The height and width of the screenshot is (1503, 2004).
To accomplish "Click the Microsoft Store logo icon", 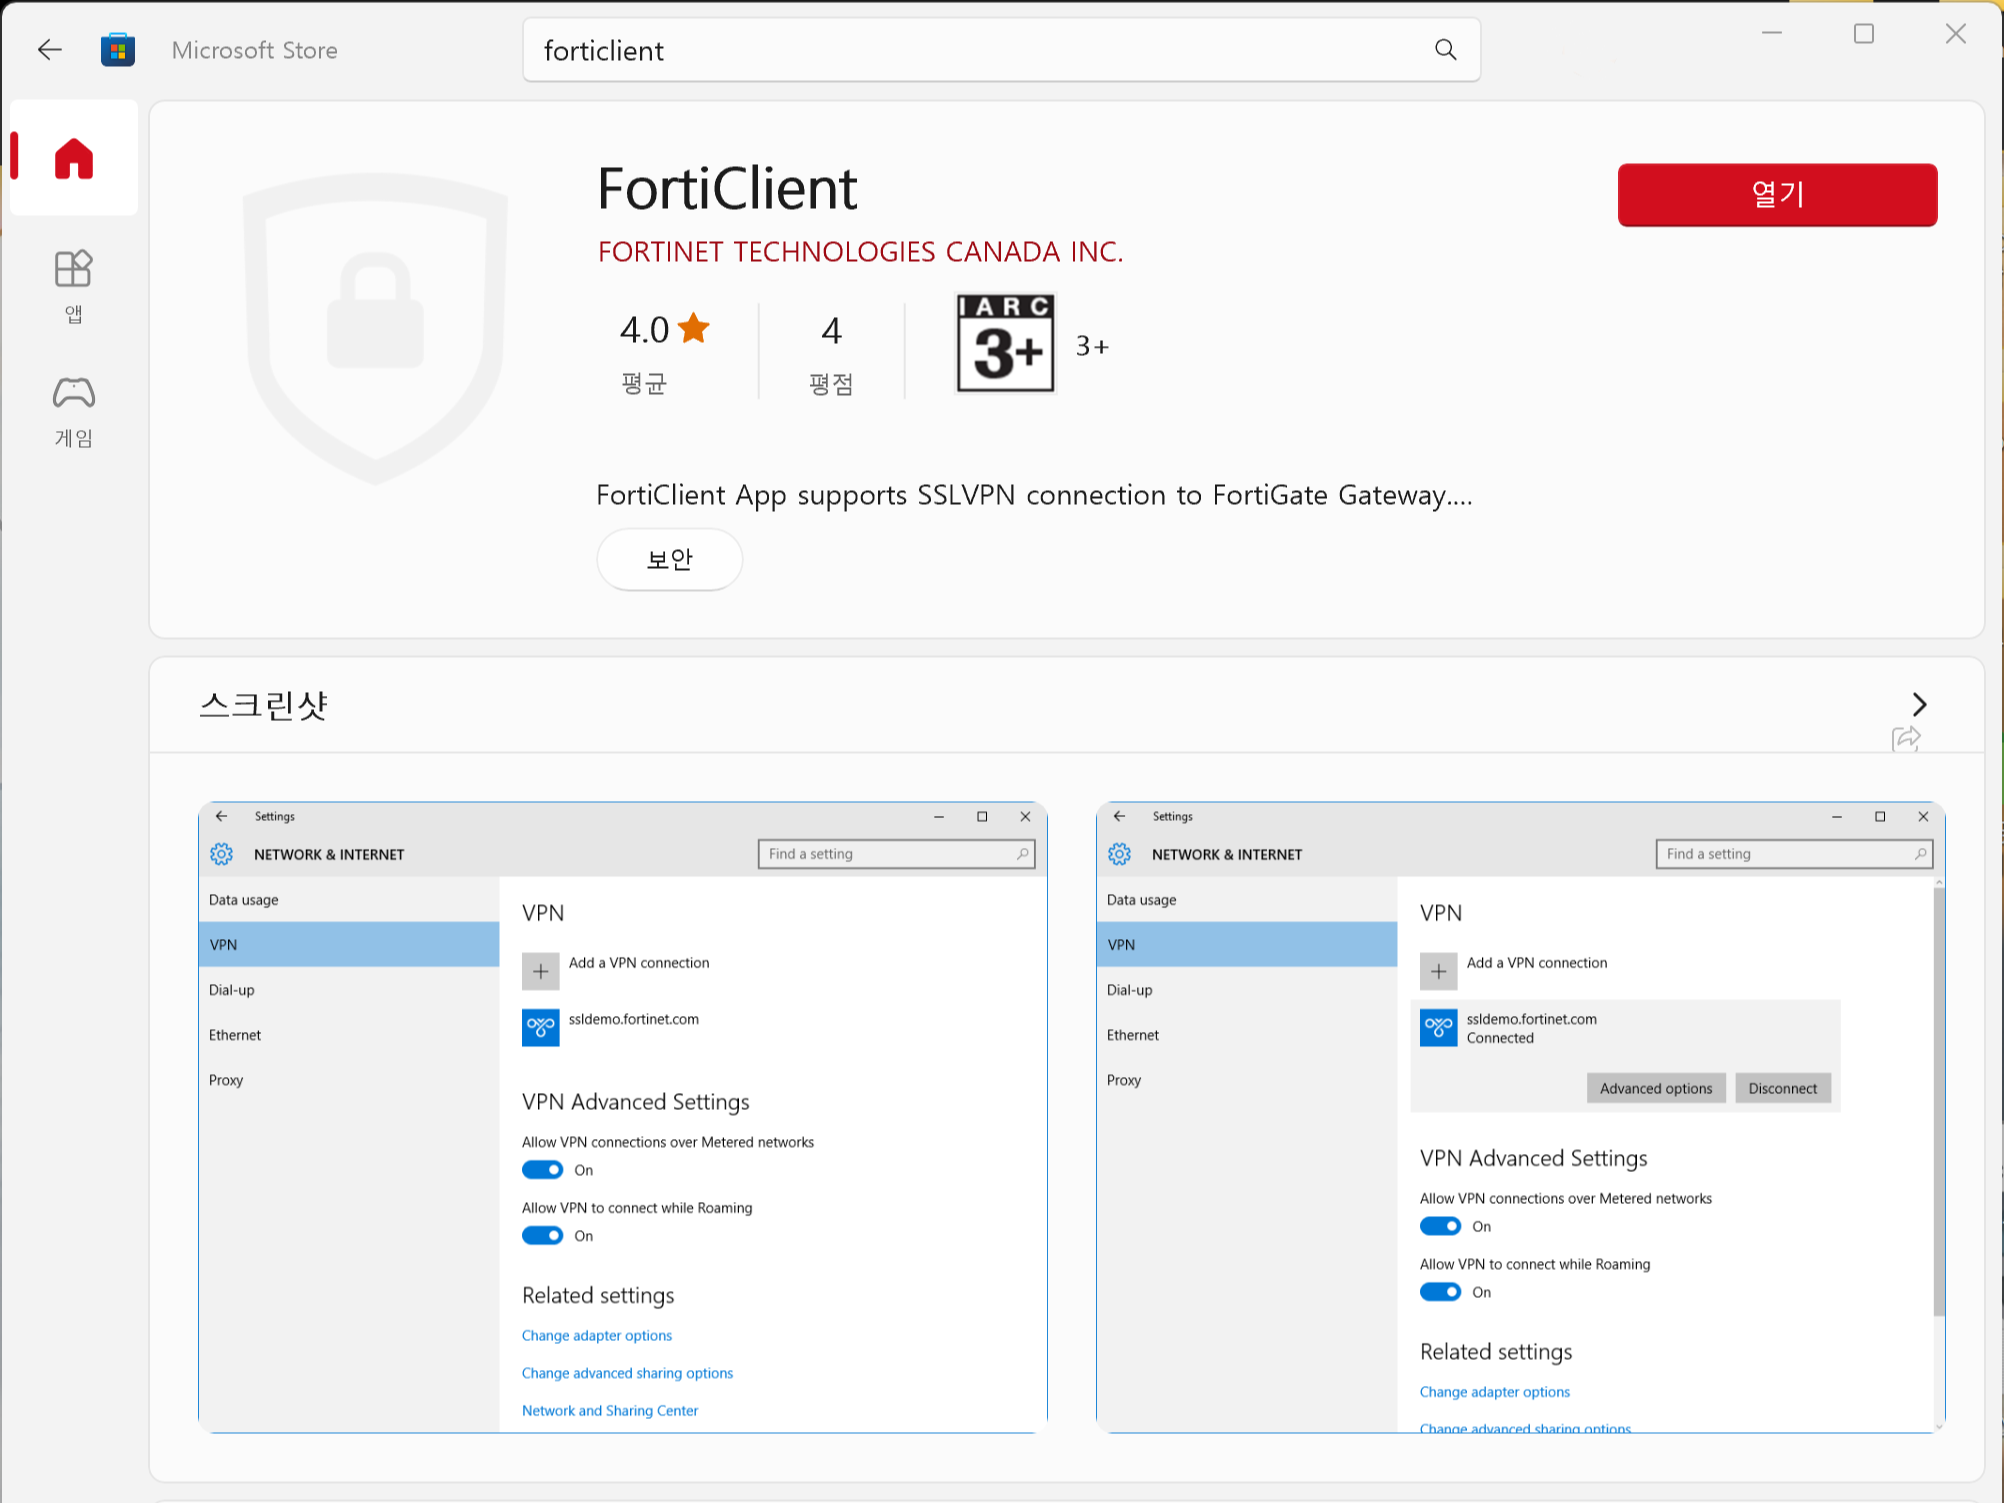I will [118, 50].
